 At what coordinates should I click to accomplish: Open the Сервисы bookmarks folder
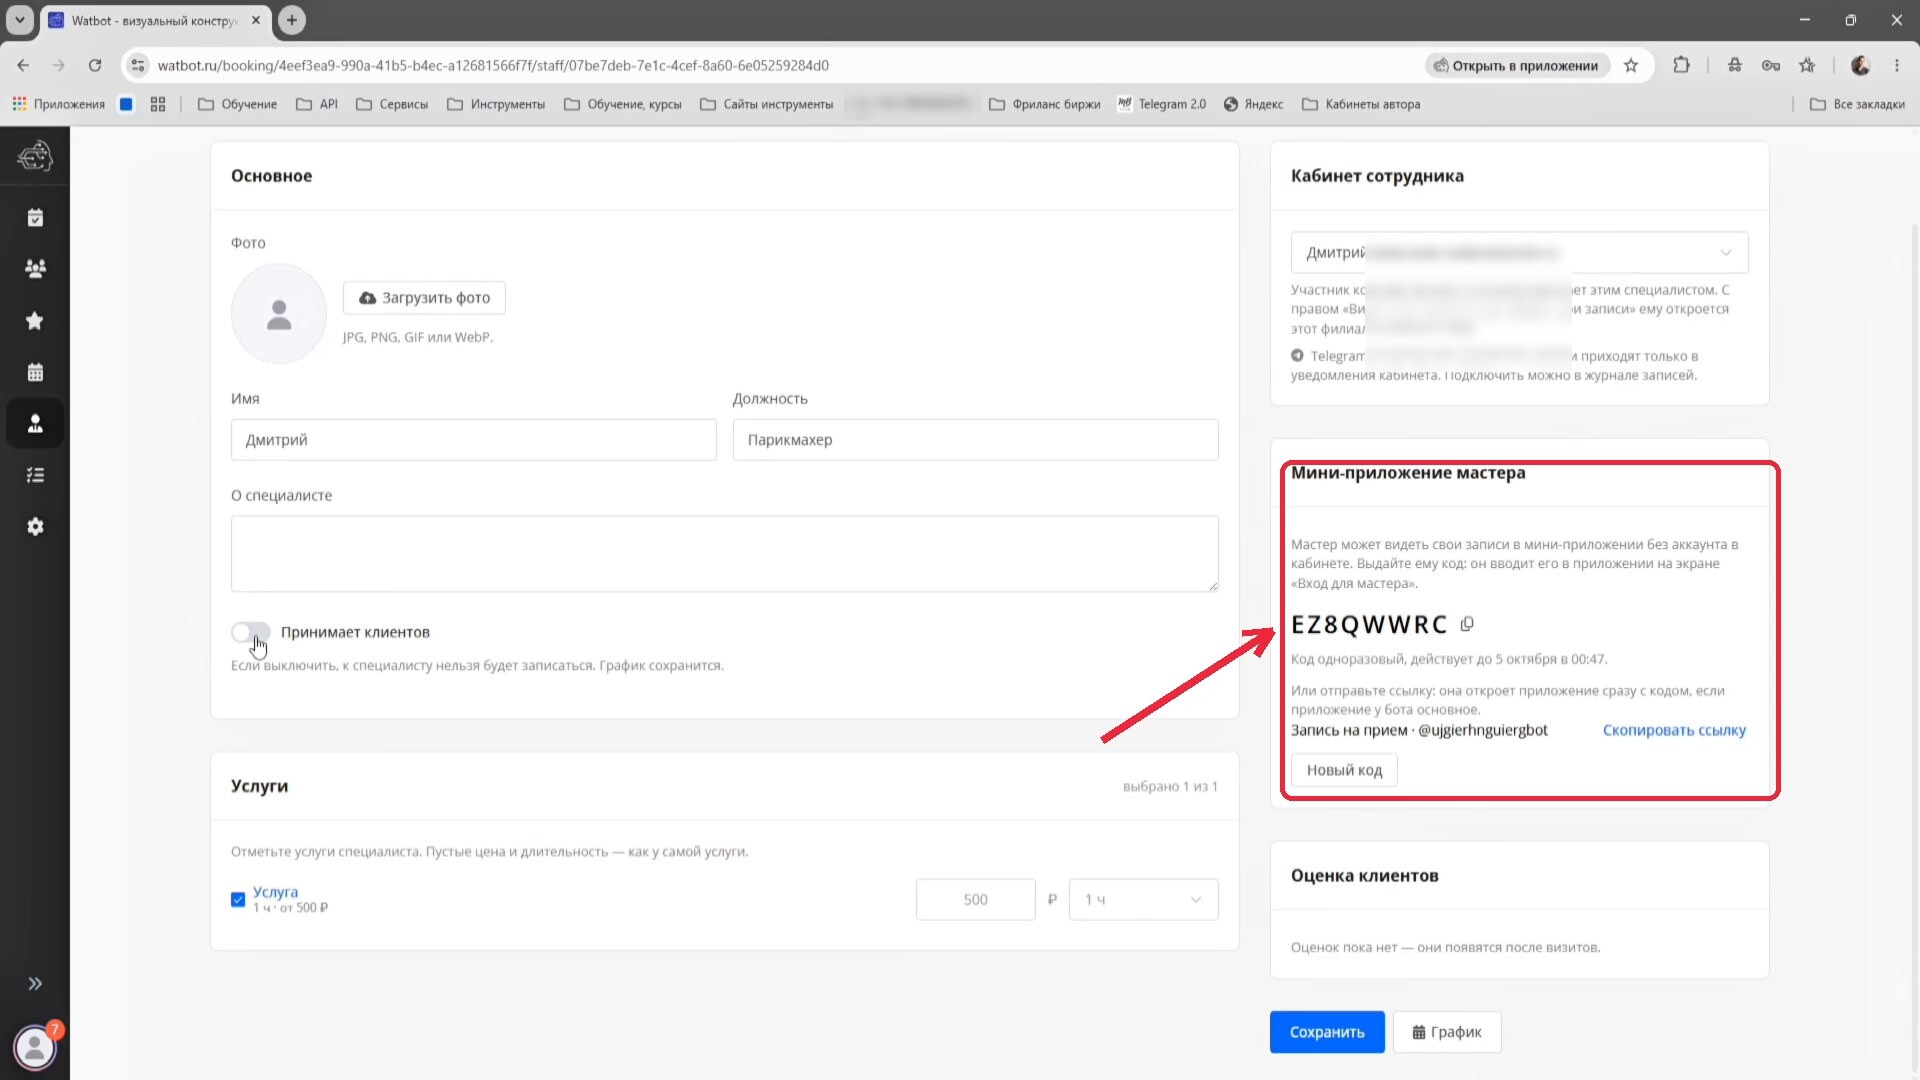click(x=392, y=104)
